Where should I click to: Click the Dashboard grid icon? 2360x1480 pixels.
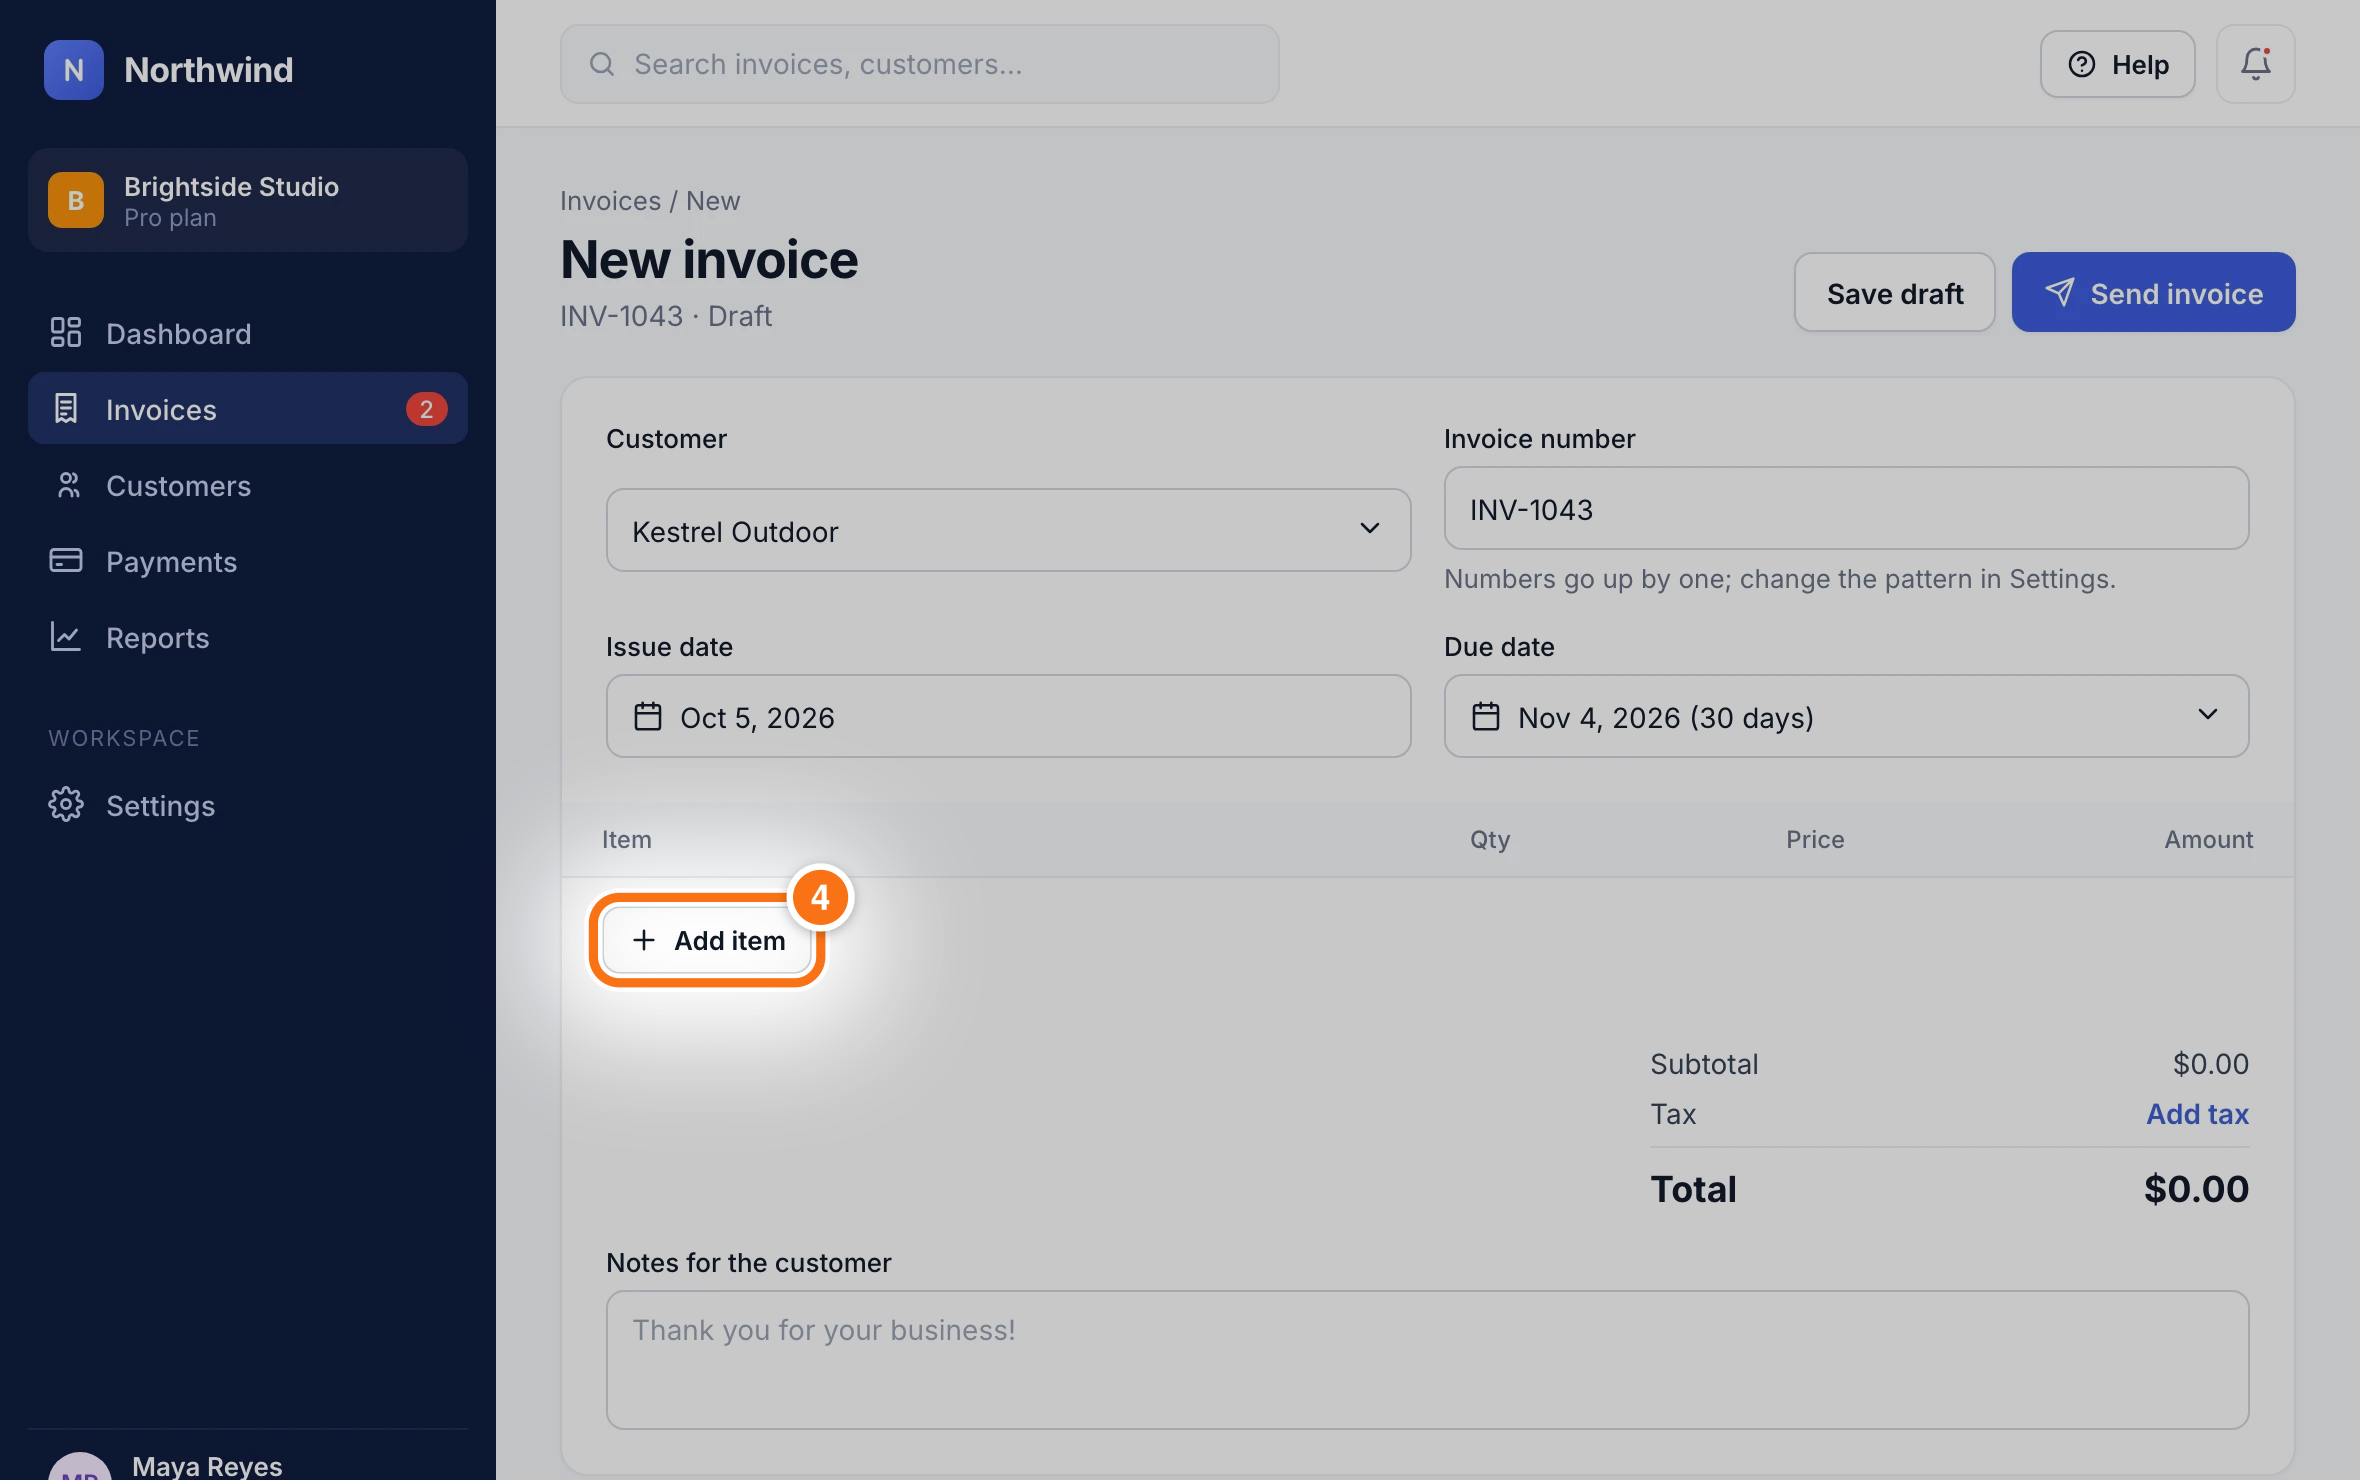[66, 333]
